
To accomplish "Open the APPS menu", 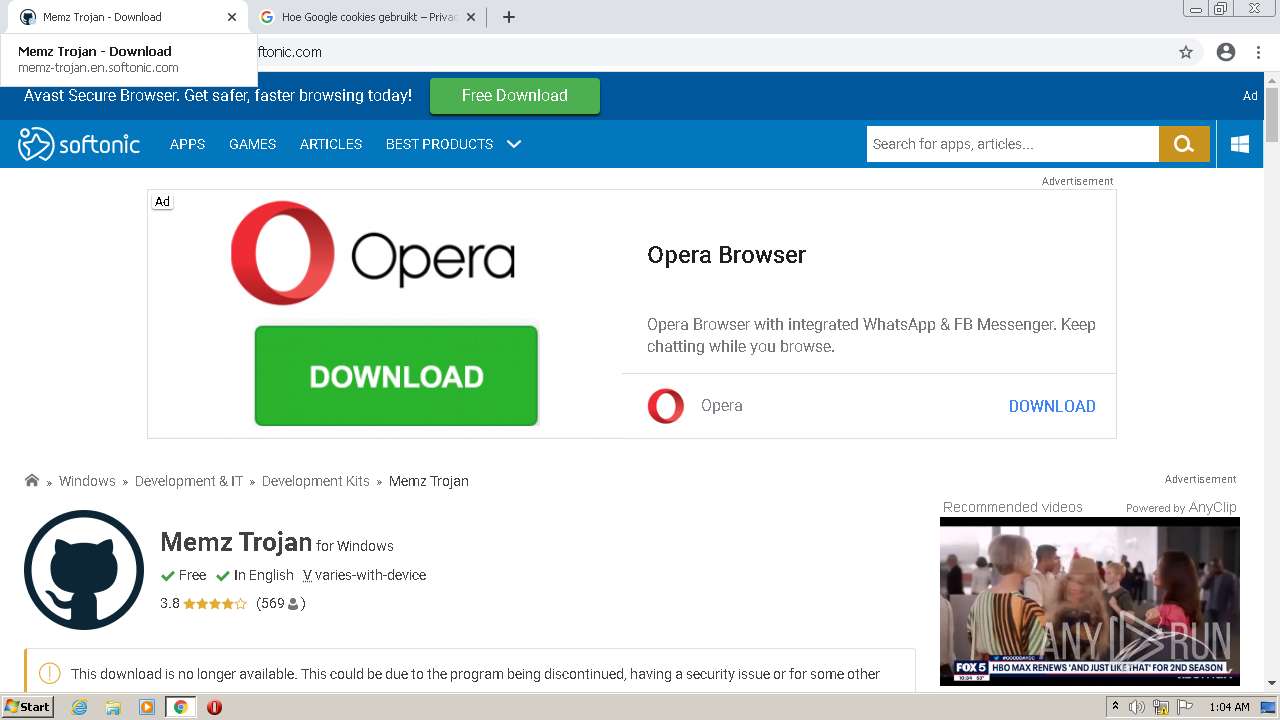I will [x=187, y=144].
